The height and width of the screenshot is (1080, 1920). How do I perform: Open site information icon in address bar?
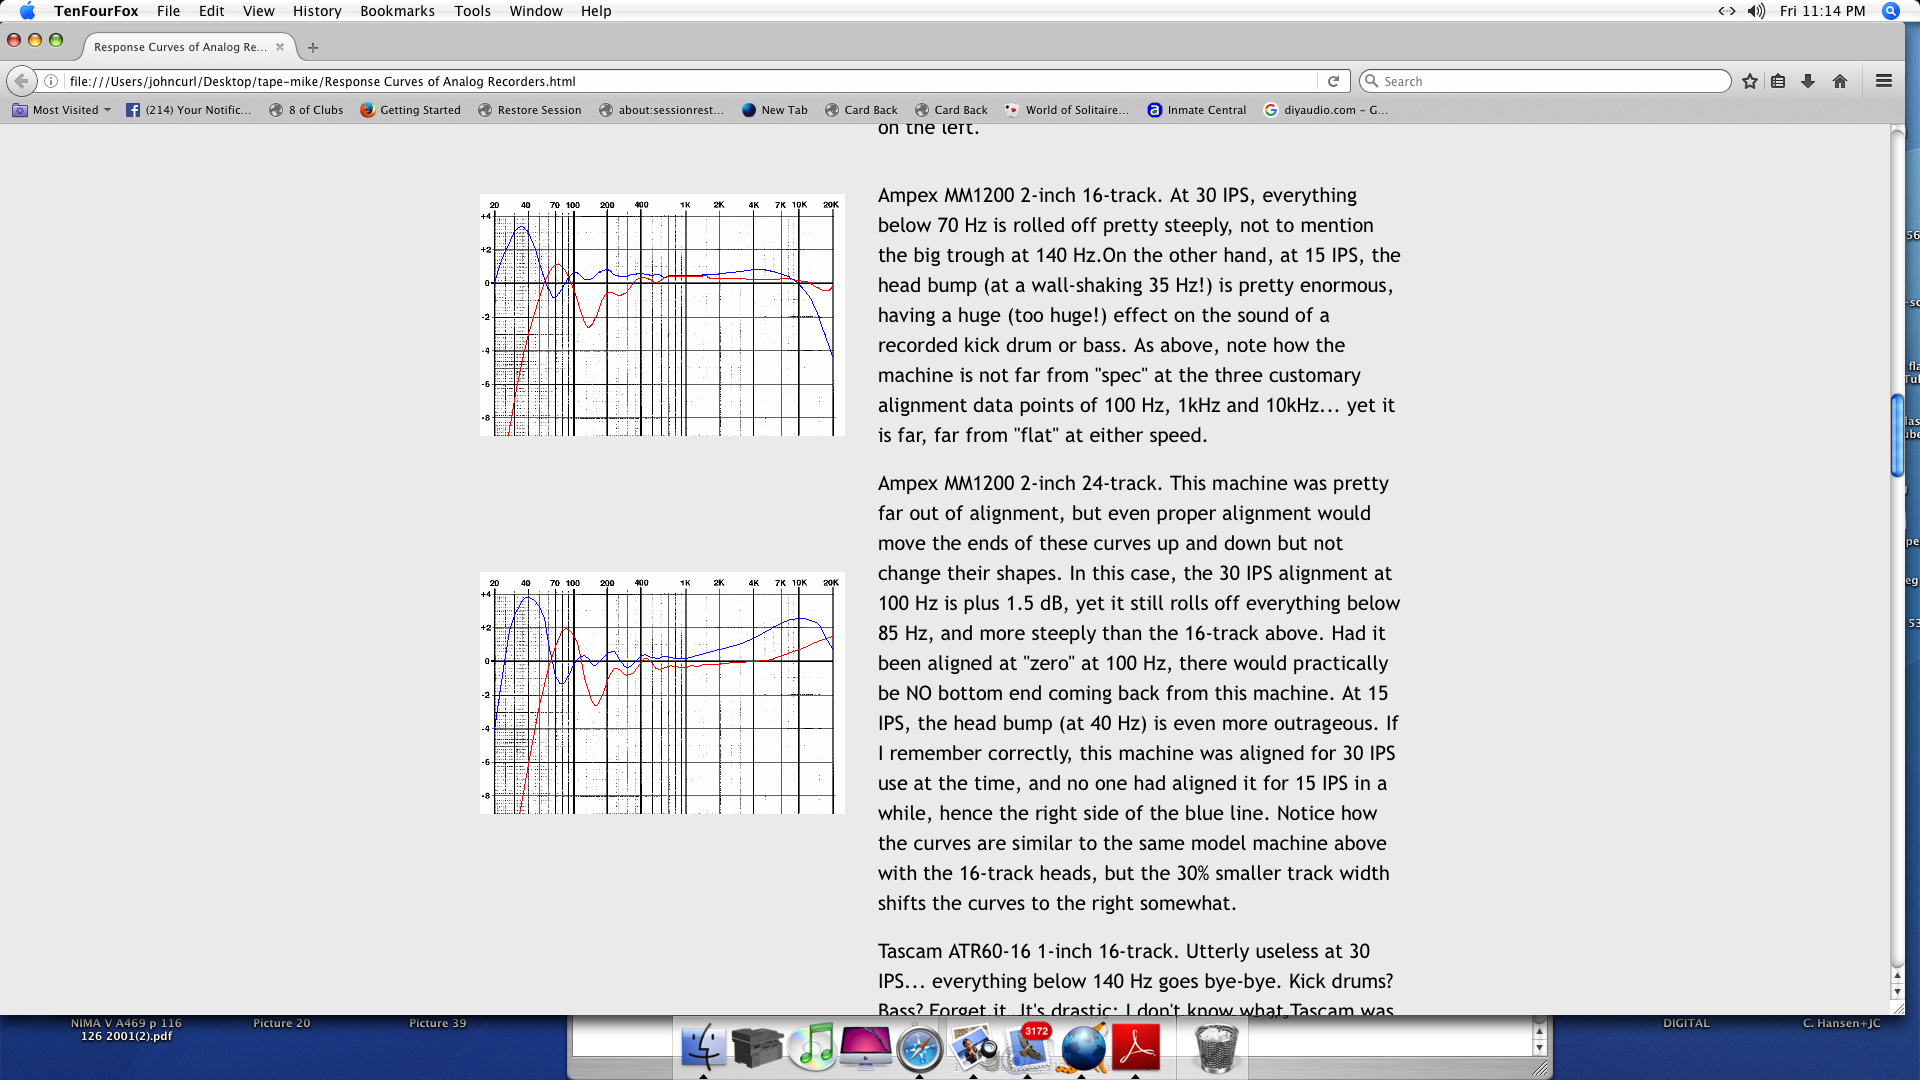coord(51,81)
